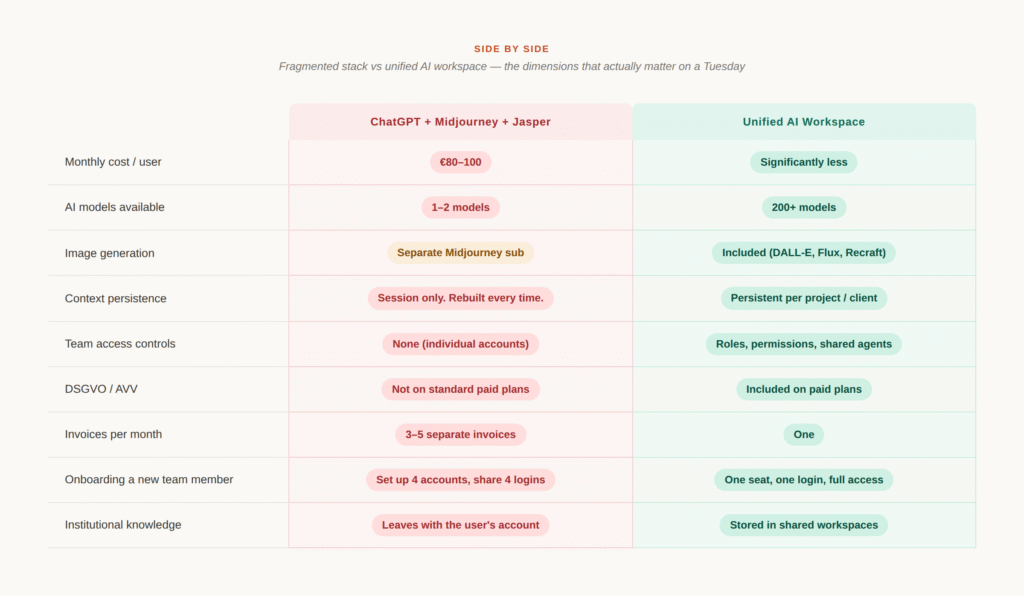Screen dimensions: 1024x596
Task: Click the "3–5 separate invoices" pill
Action: [460, 434]
